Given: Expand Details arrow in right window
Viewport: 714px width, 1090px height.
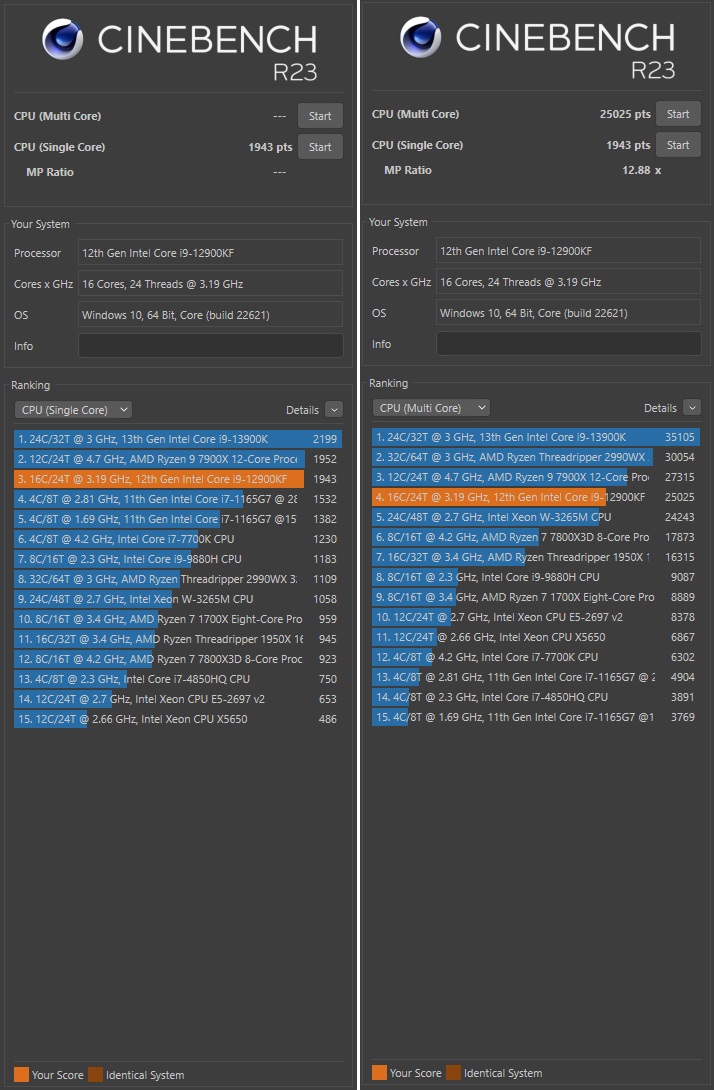Looking at the screenshot, I should click(x=692, y=407).
